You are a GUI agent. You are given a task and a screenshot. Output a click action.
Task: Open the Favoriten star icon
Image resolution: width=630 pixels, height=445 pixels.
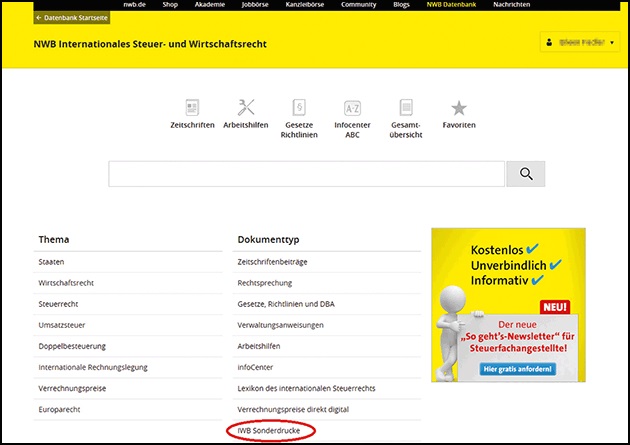coord(458,108)
